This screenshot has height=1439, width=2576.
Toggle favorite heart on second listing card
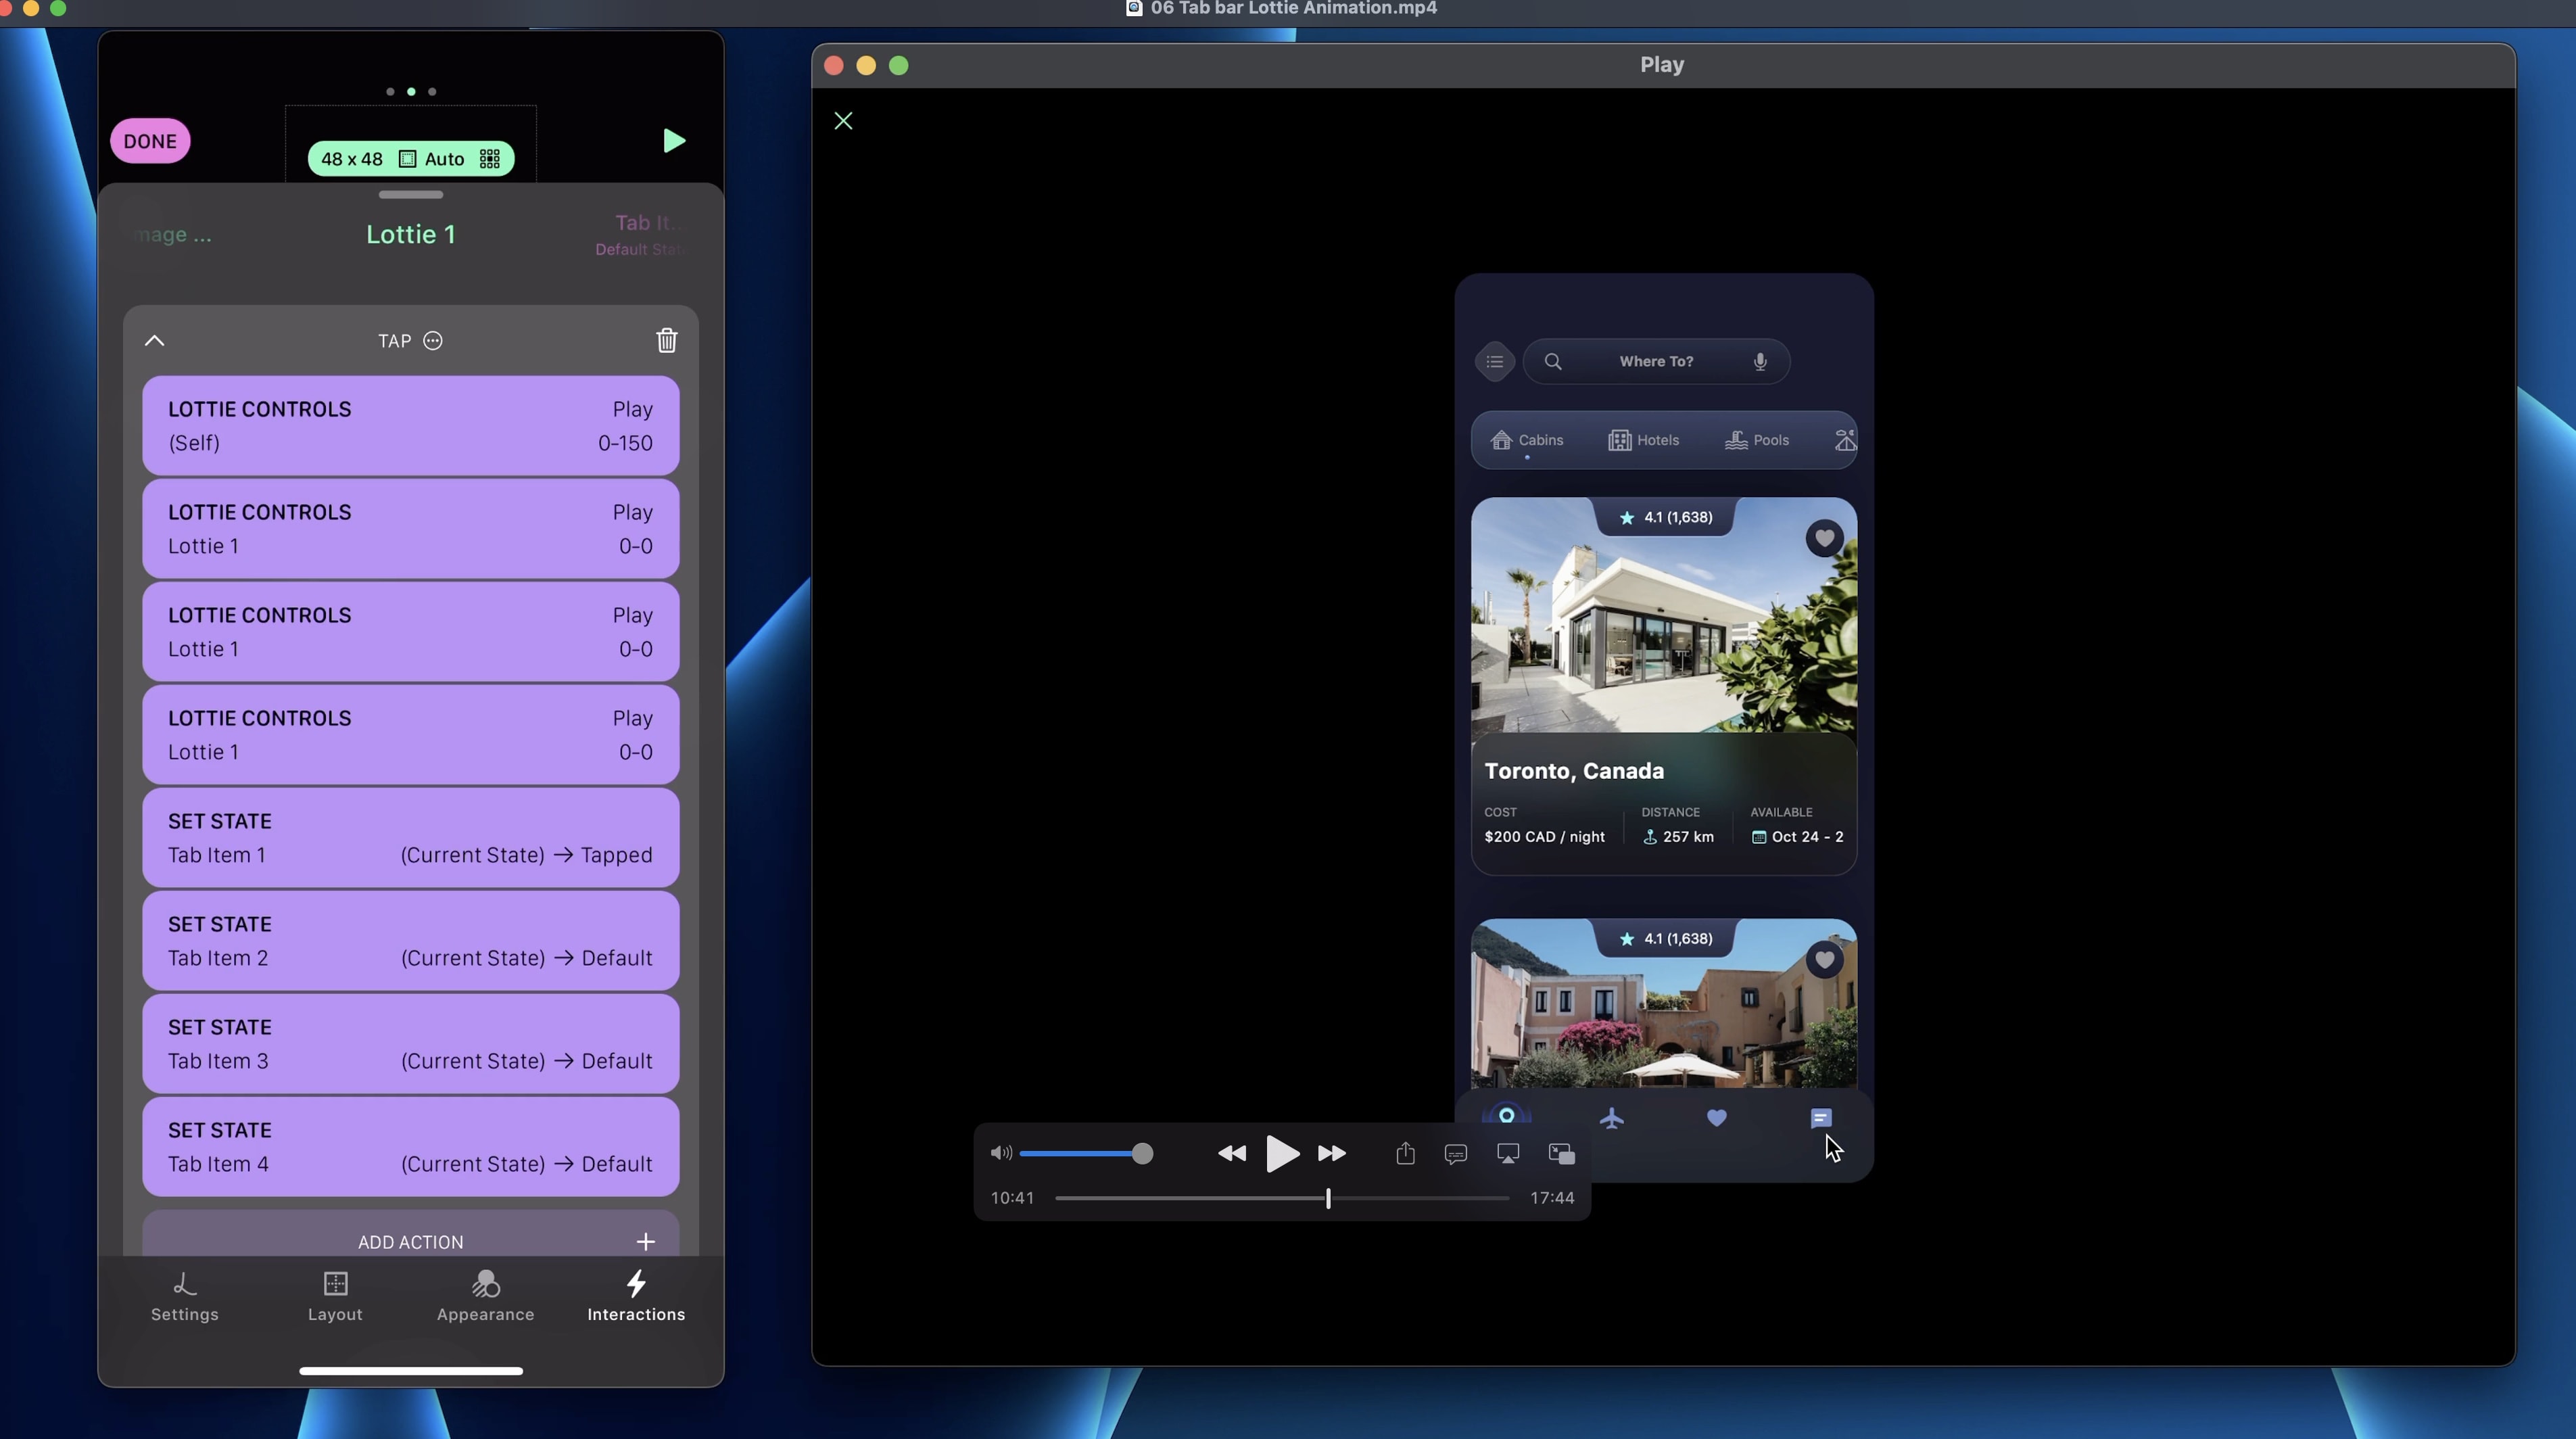click(x=1824, y=960)
